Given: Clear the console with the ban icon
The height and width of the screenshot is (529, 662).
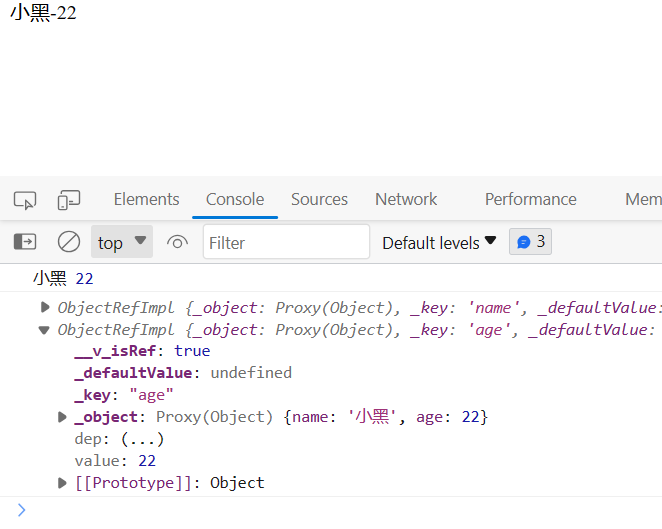Looking at the screenshot, I should [x=69, y=242].
